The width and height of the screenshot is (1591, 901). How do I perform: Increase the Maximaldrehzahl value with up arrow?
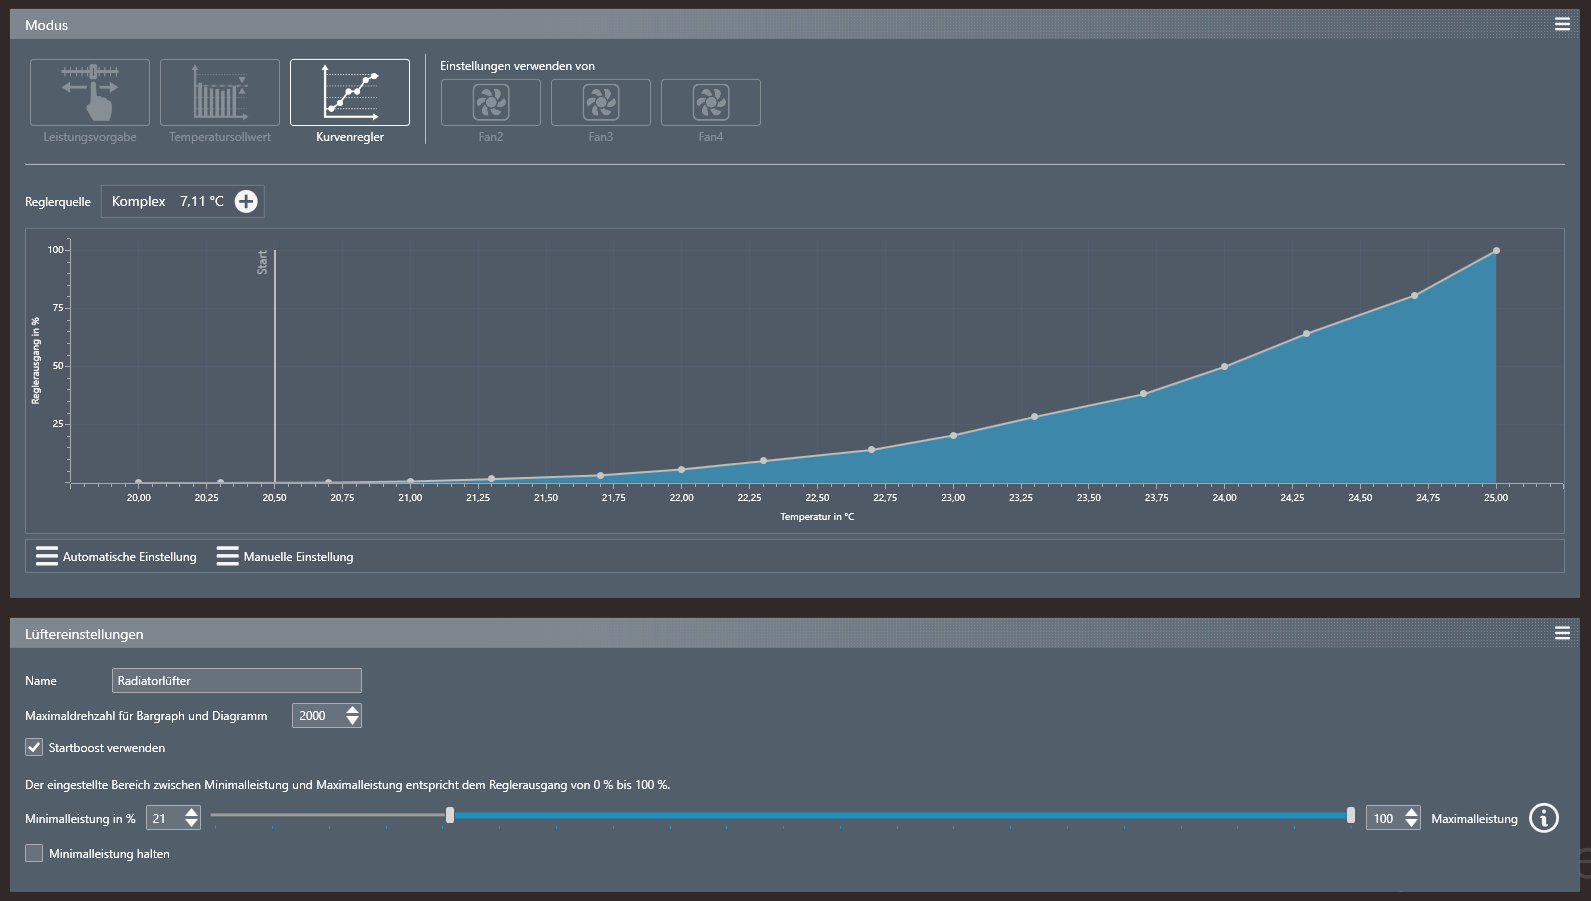(x=352, y=710)
